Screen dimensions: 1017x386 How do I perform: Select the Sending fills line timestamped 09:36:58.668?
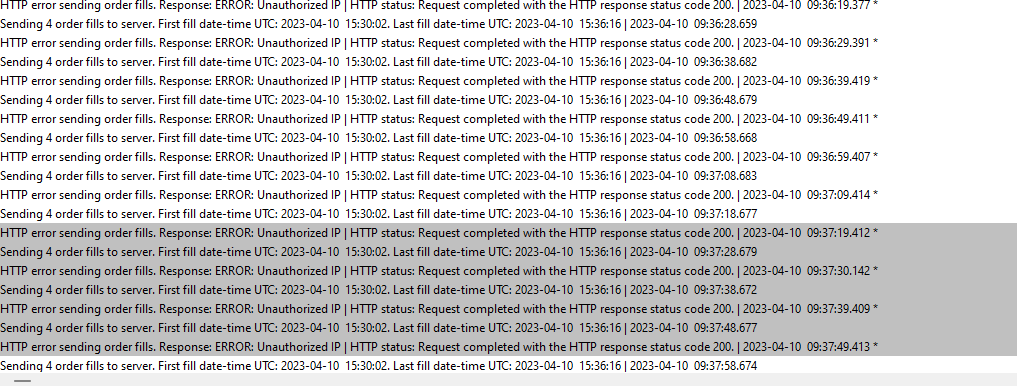pos(508,138)
